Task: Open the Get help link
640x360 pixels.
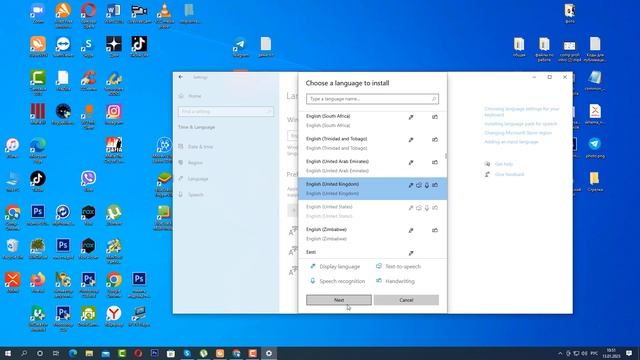Action: tap(504, 164)
